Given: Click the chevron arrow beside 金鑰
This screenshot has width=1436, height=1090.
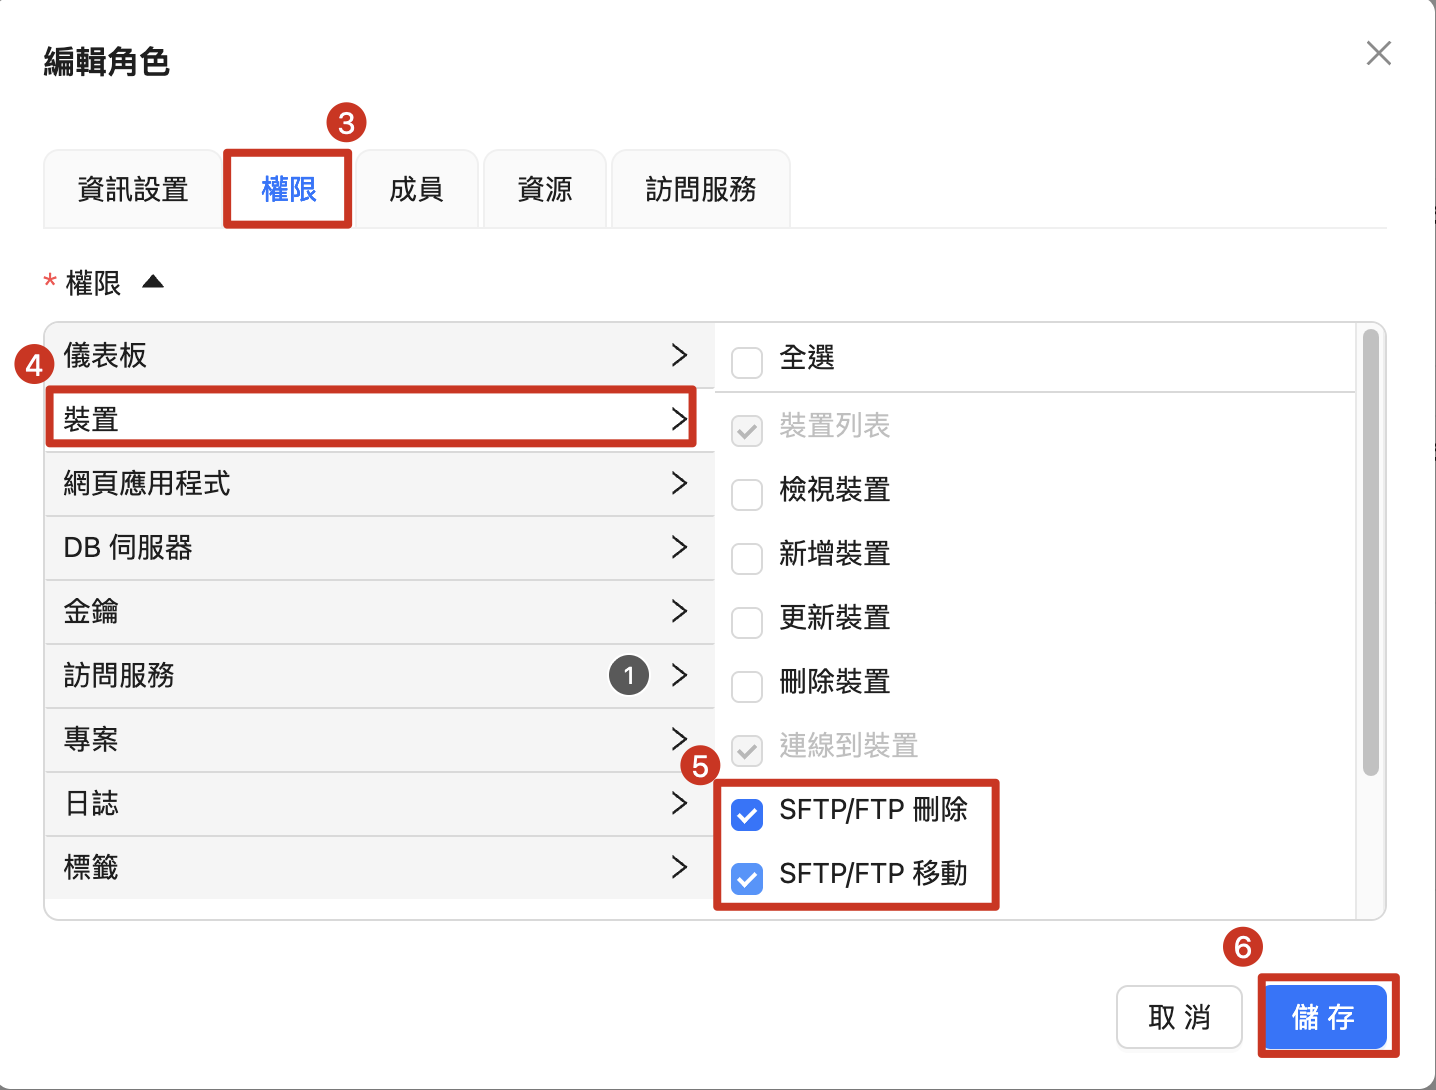Looking at the screenshot, I should pos(679,611).
